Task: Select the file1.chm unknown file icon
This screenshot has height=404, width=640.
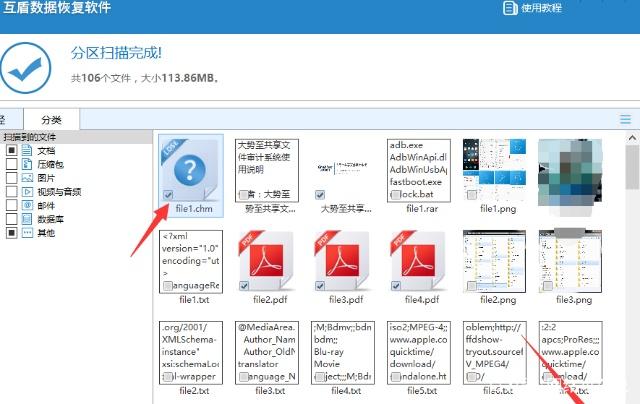Action: coord(190,170)
